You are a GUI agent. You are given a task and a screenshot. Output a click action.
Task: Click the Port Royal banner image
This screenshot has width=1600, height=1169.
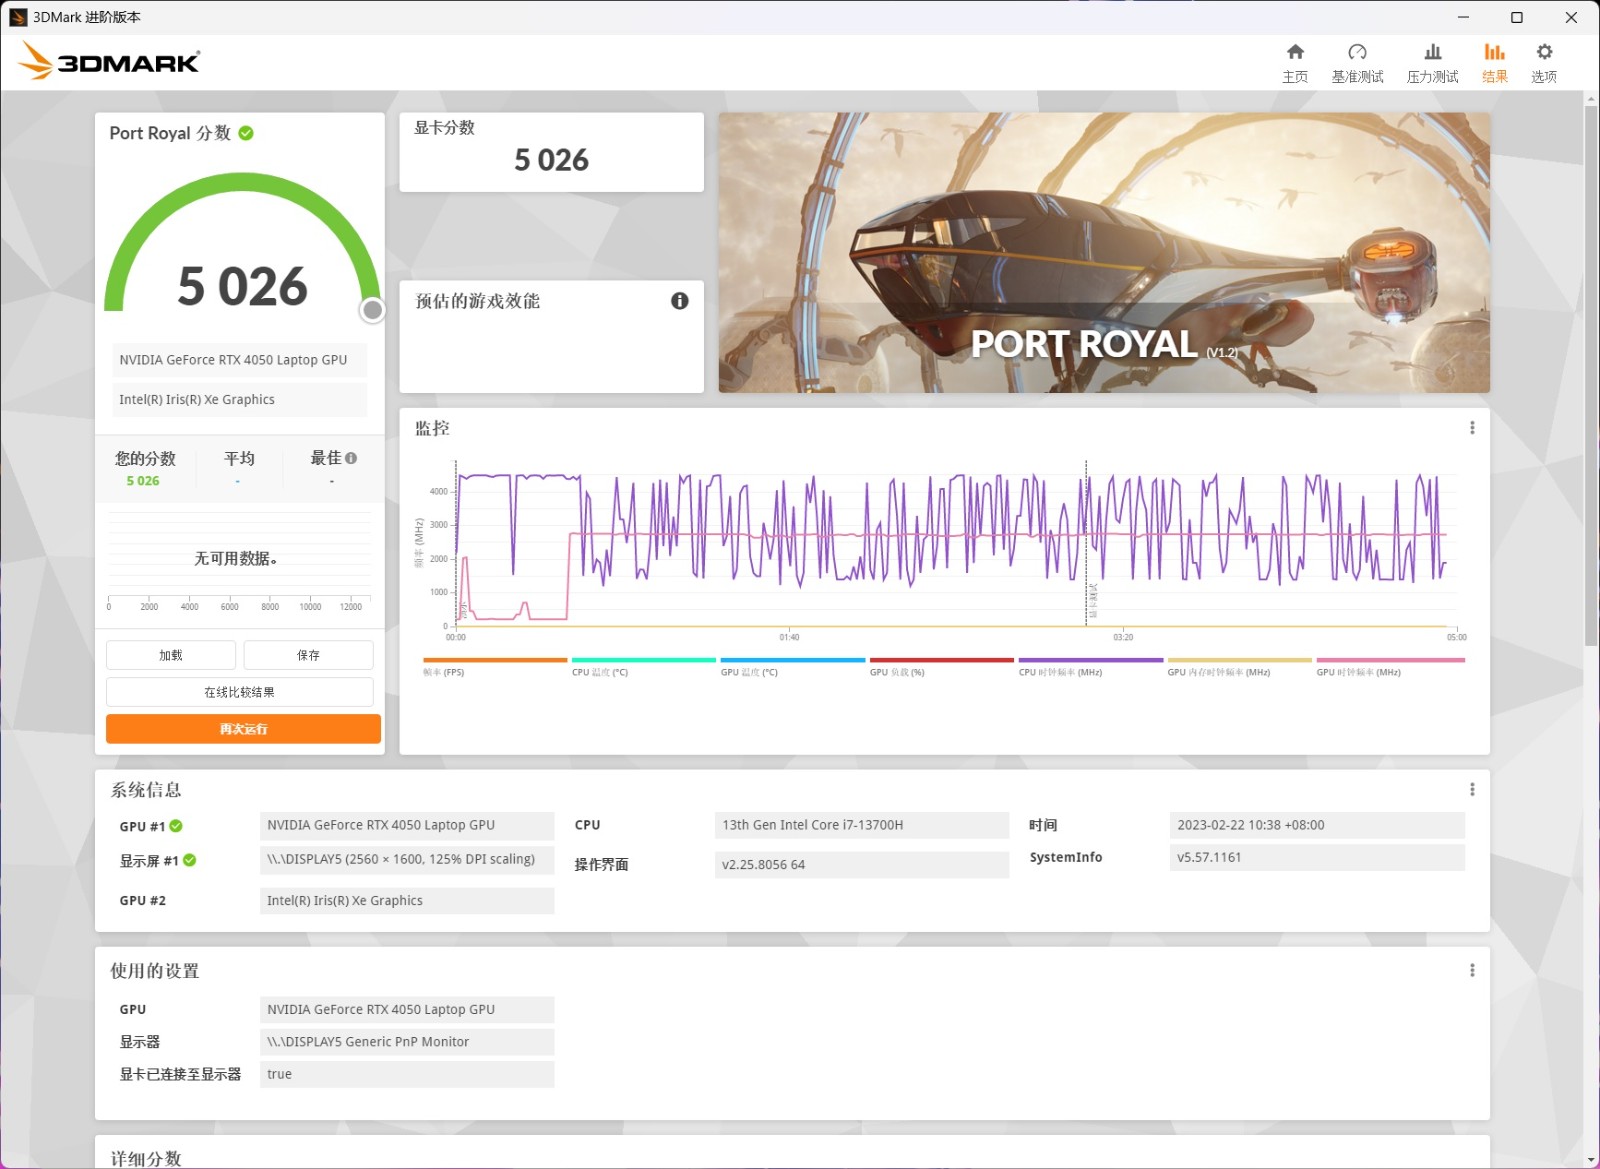click(x=1104, y=252)
